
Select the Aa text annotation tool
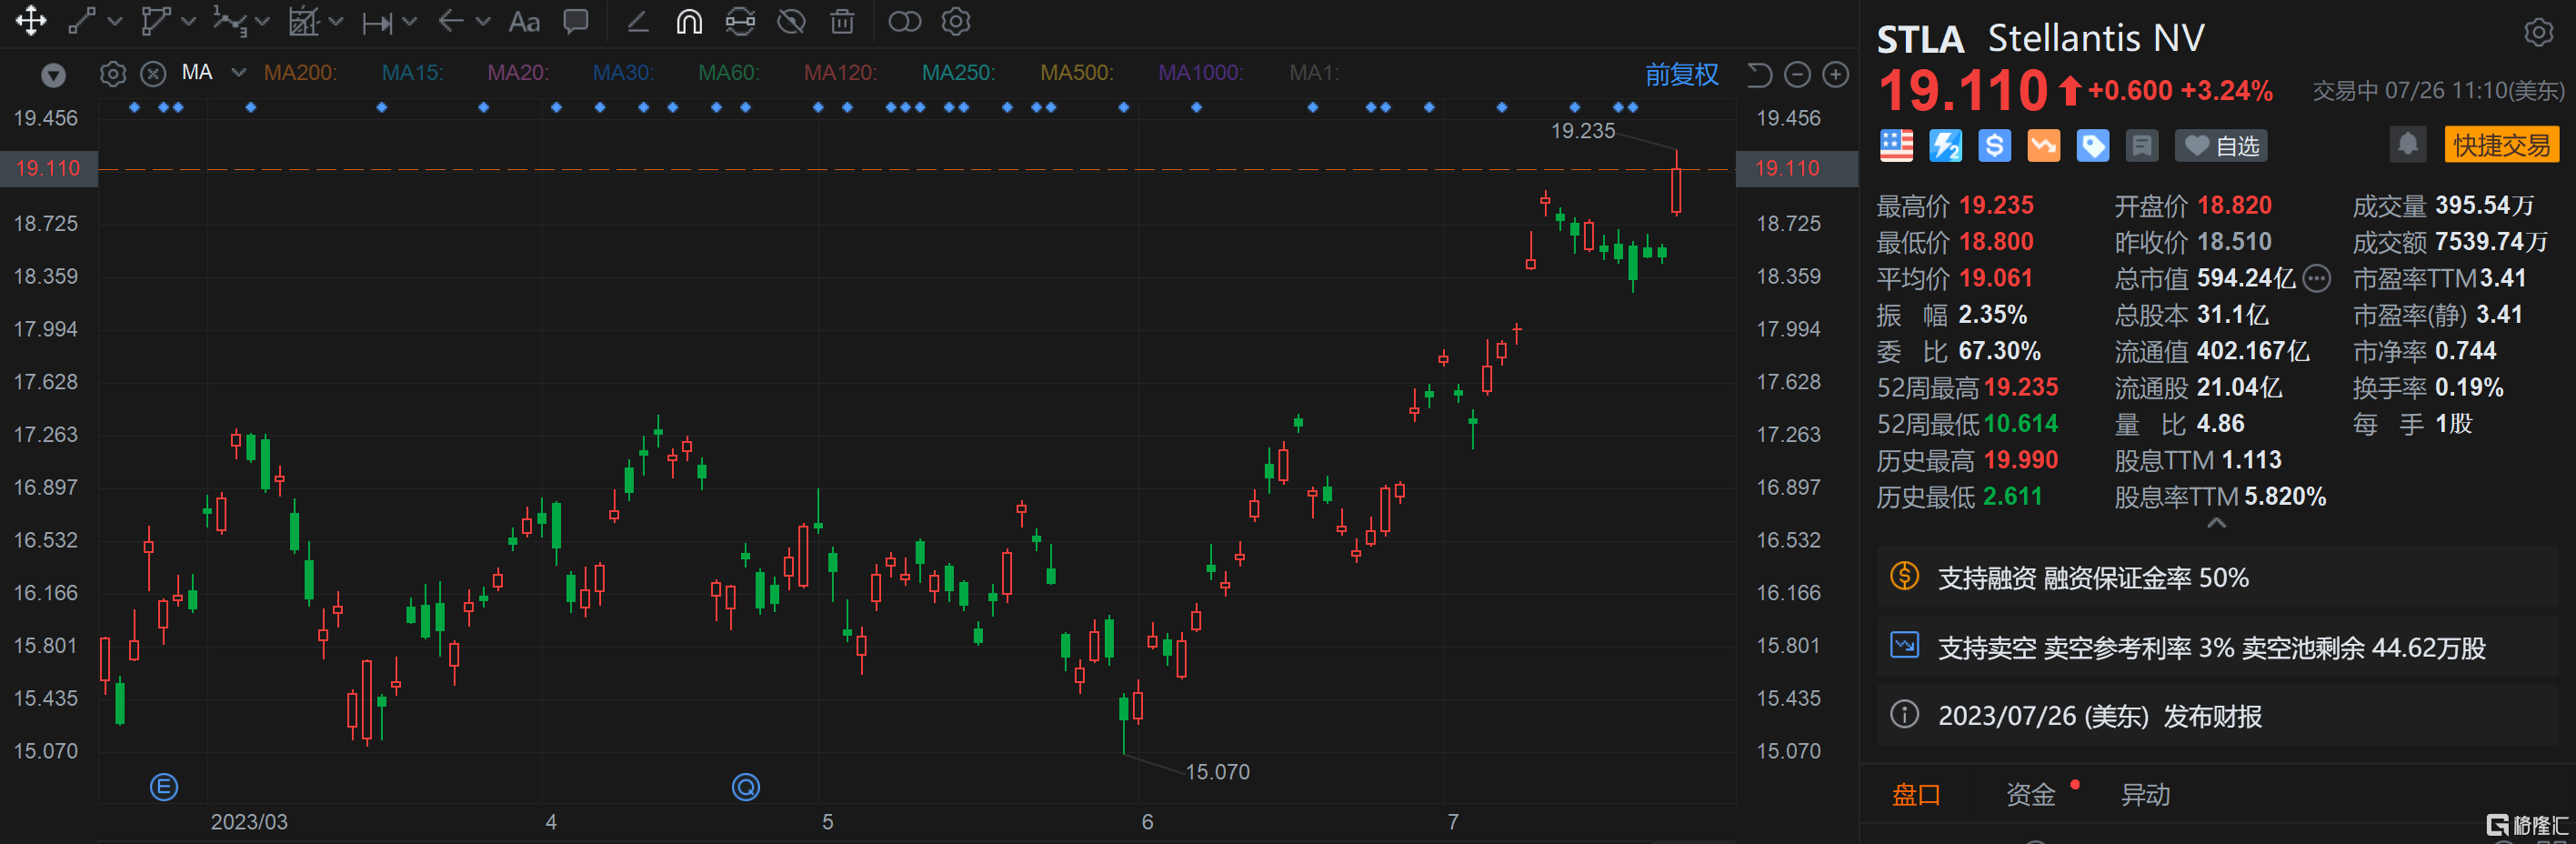(524, 21)
